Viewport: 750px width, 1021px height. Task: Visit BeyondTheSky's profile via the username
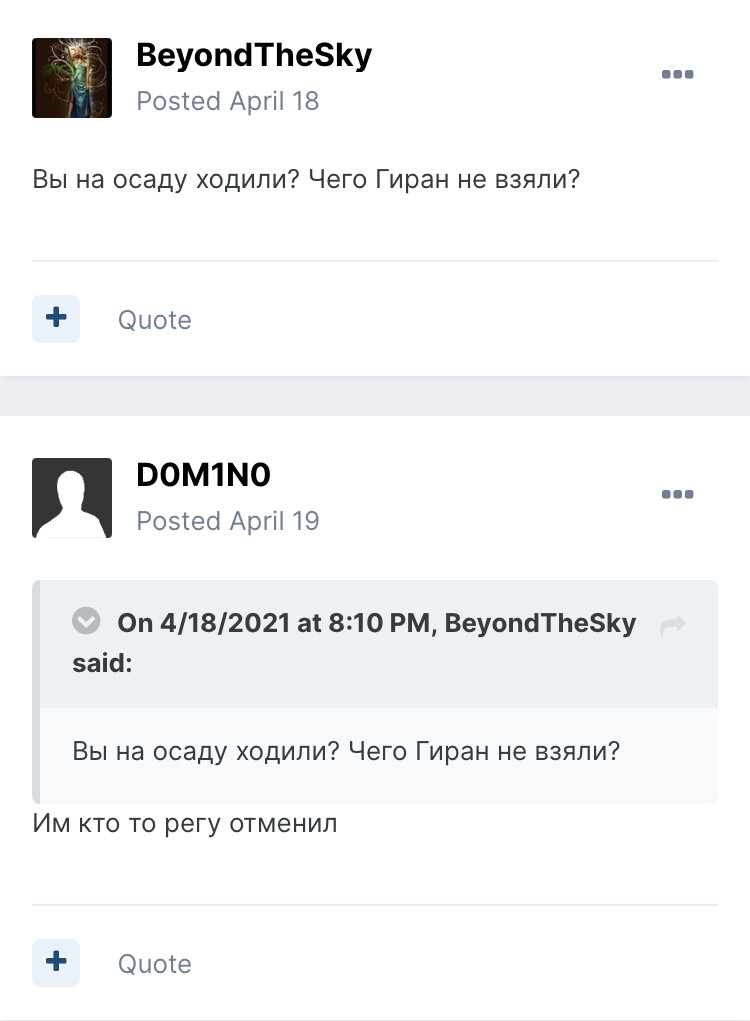(x=254, y=56)
